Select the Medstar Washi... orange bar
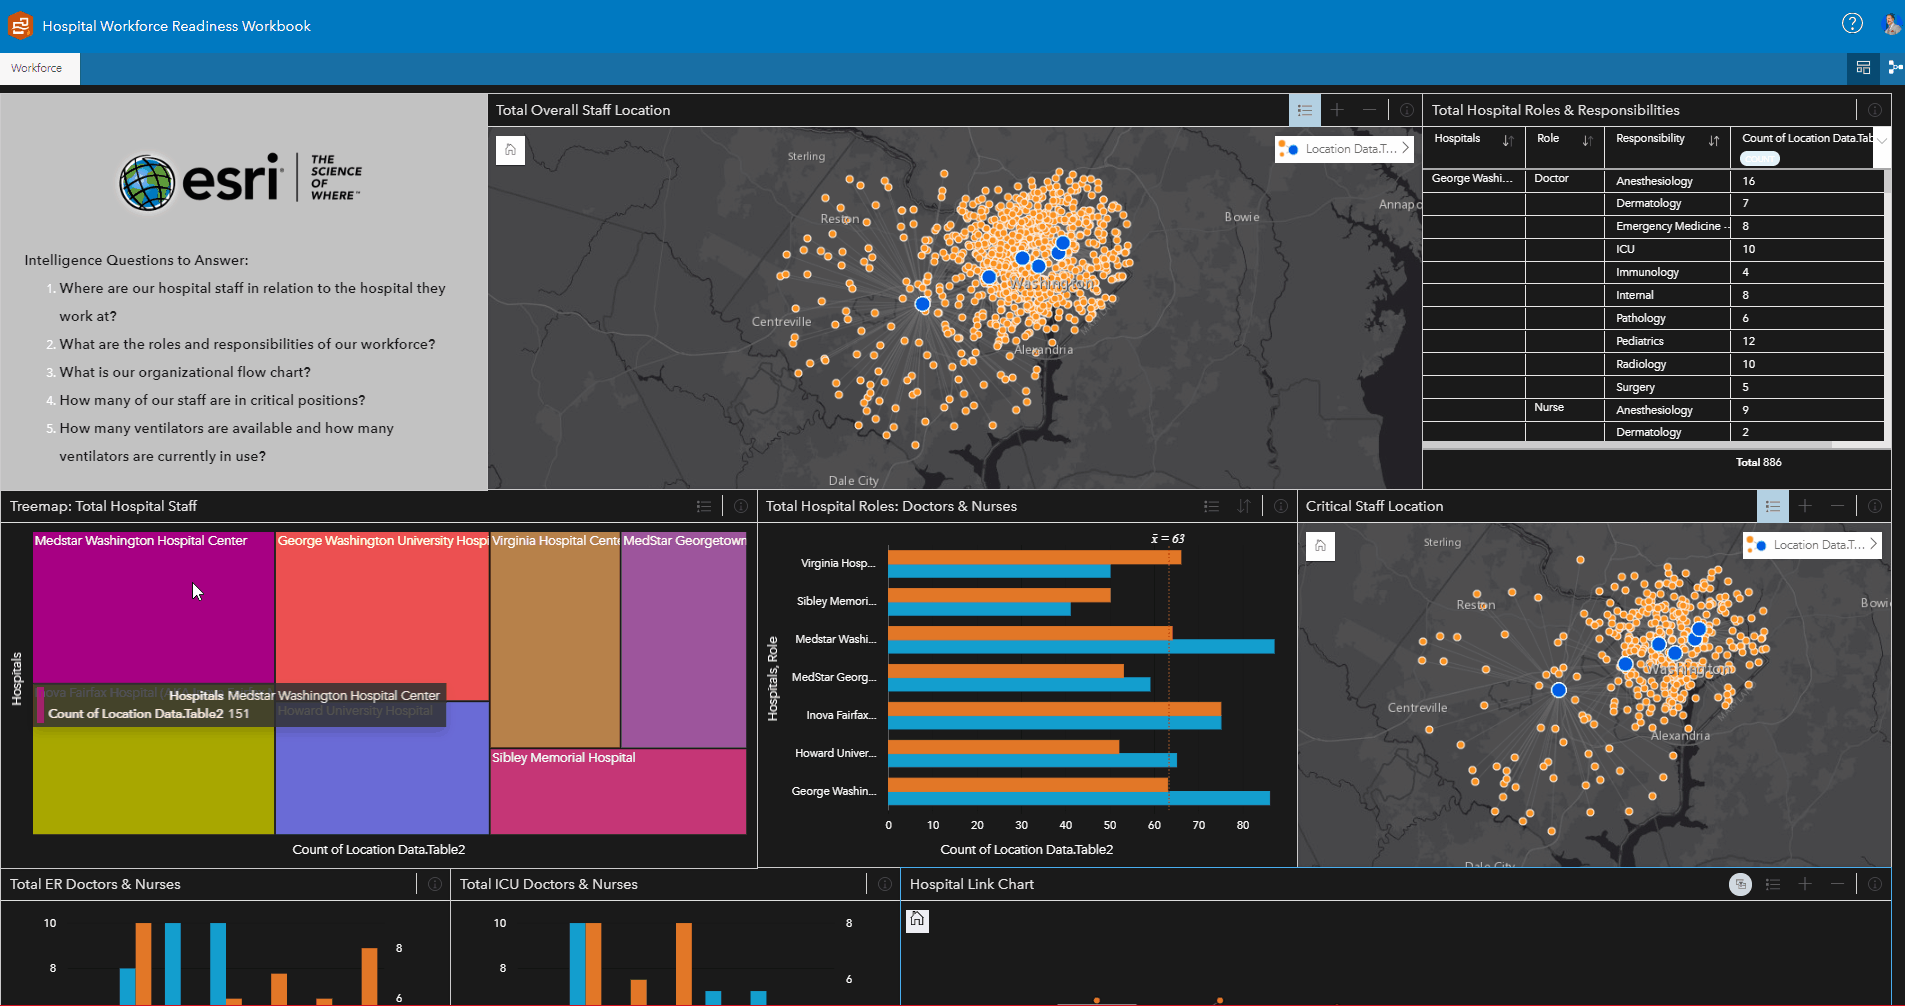 1030,633
